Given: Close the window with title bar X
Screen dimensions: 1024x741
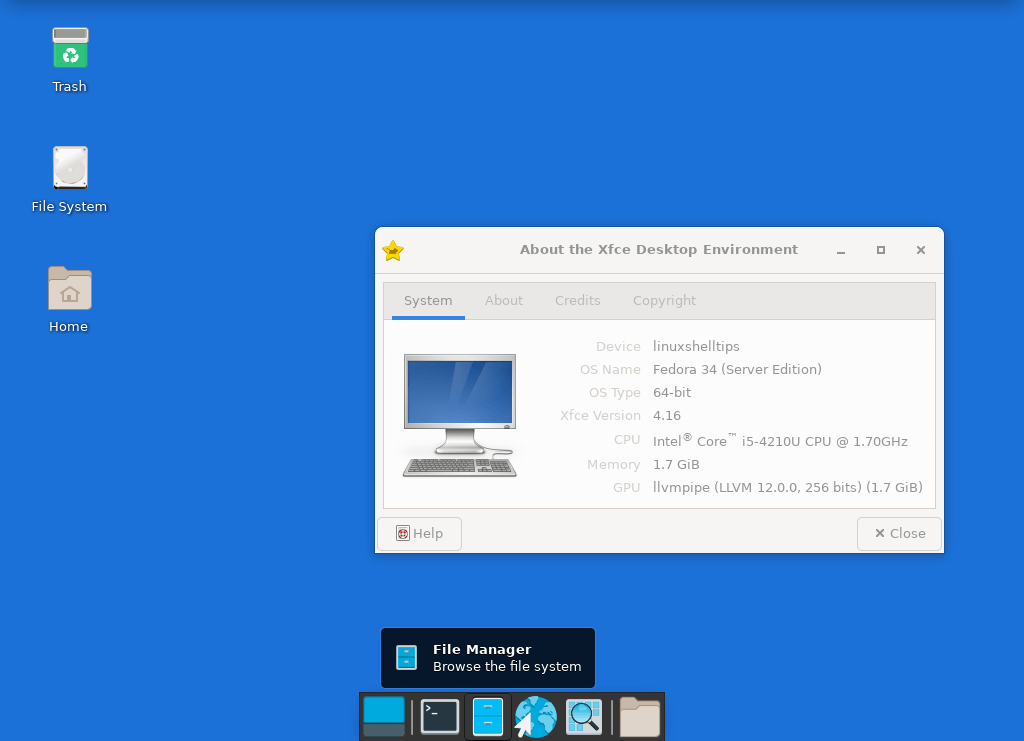Looking at the screenshot, I should tap(921, 250).
